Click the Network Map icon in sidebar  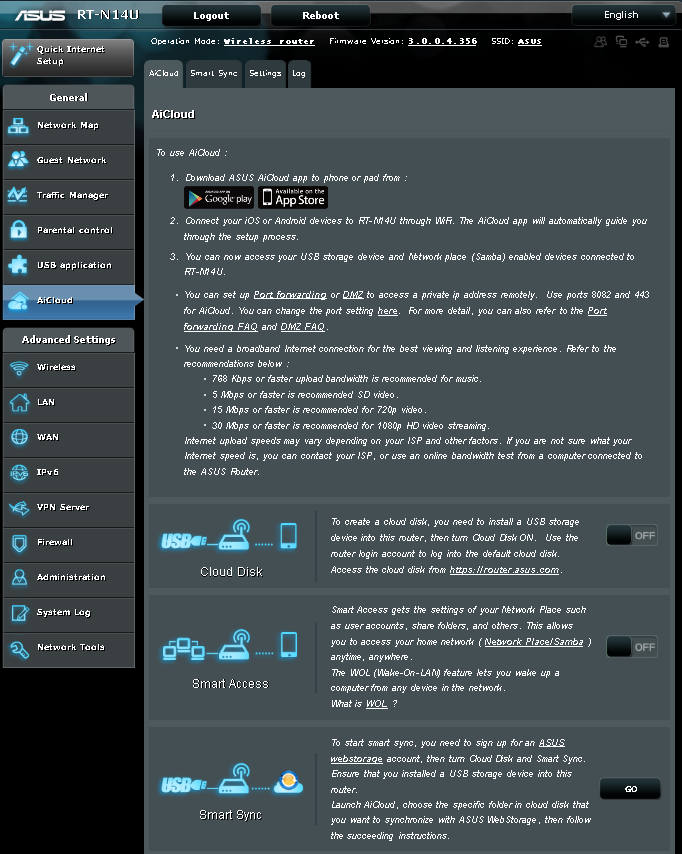point(19,126)
